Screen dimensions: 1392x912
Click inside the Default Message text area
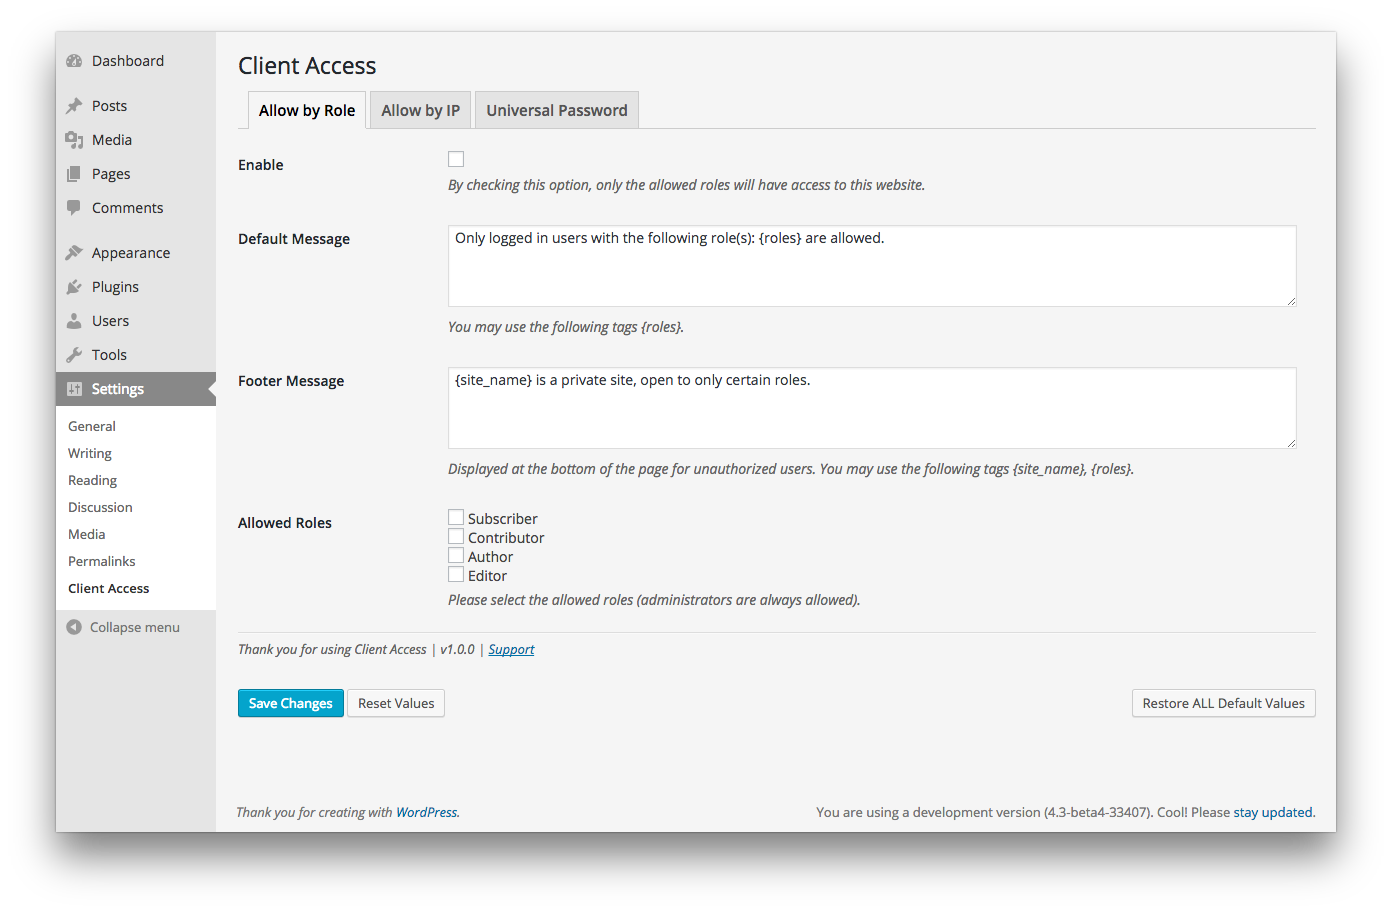pyautogui.click(x=872, y=266)
